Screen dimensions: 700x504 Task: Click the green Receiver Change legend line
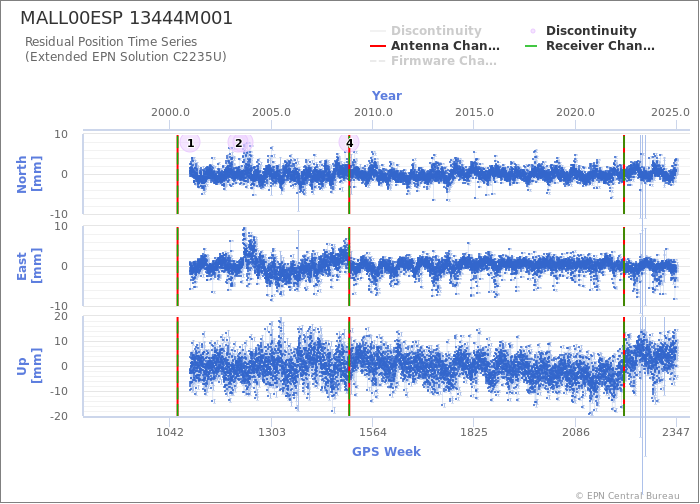pyautogui.click(x=531, y=46)
